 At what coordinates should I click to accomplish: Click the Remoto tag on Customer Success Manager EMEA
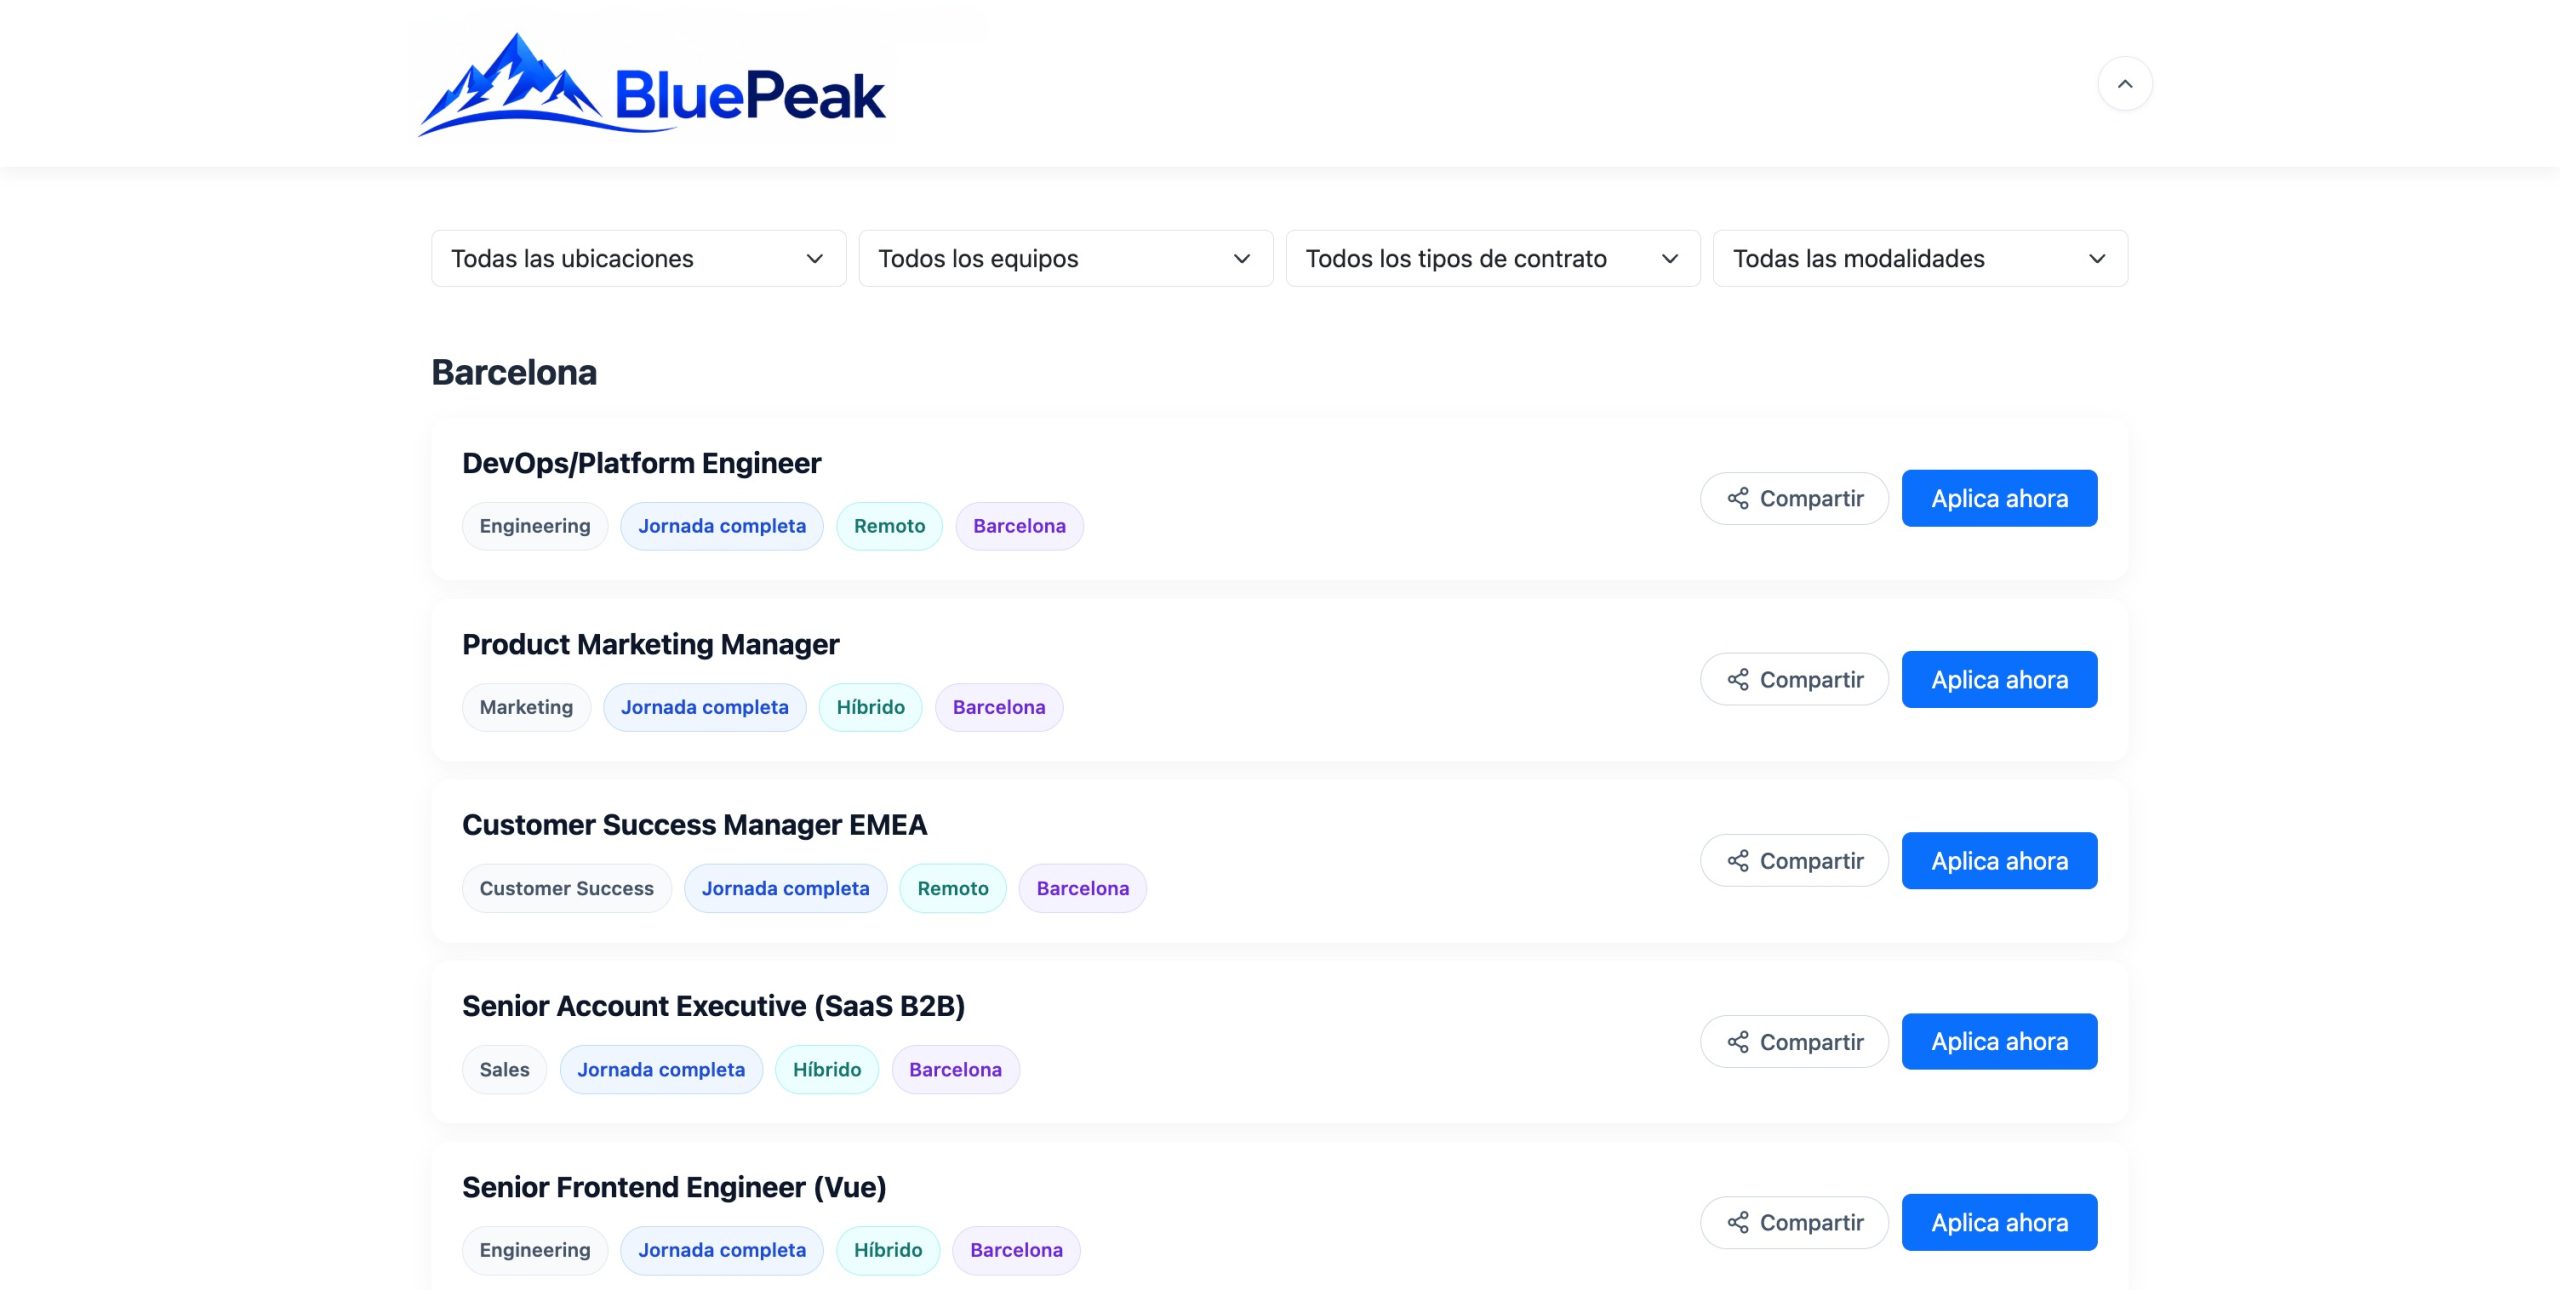tap(953, 888)
